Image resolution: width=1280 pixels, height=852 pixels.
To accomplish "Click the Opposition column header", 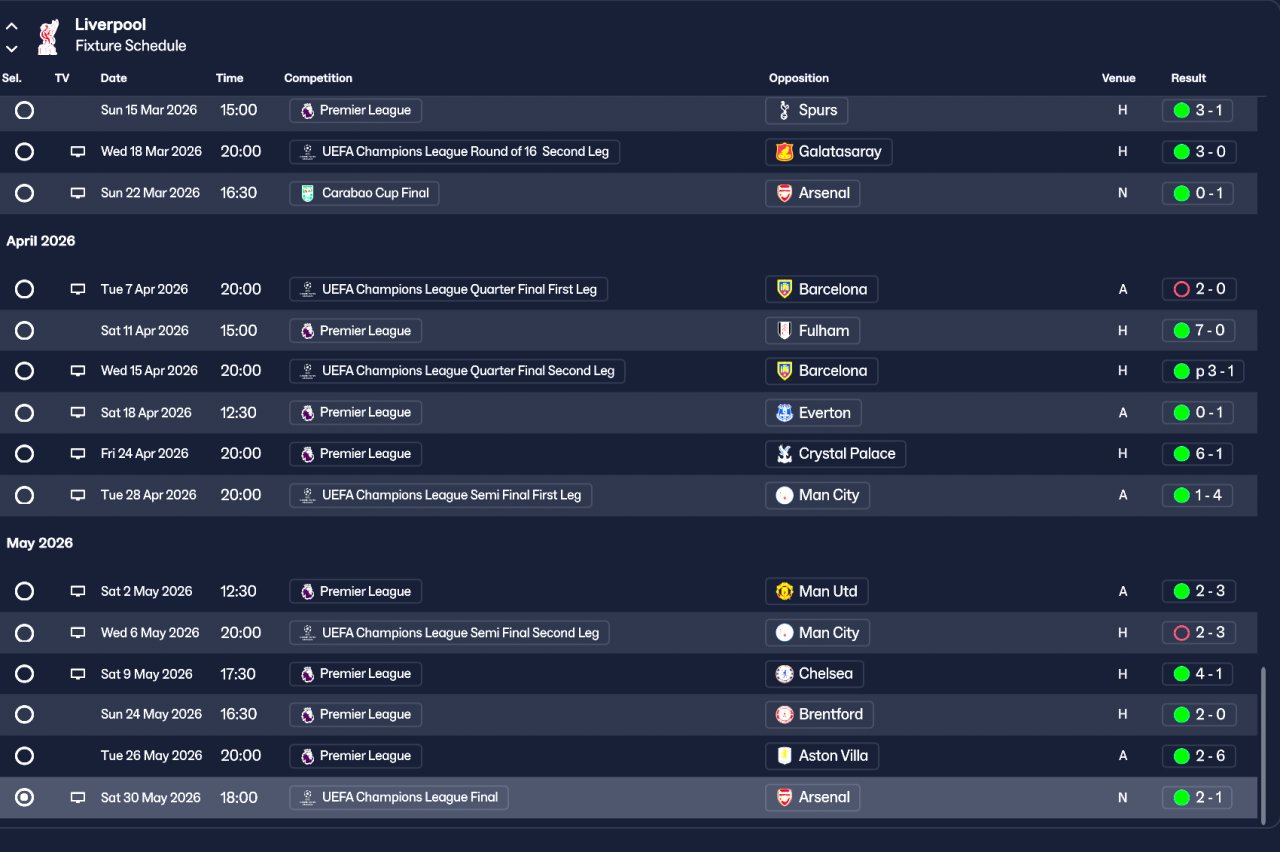I will pyautogui.click(x=799, y=78).
